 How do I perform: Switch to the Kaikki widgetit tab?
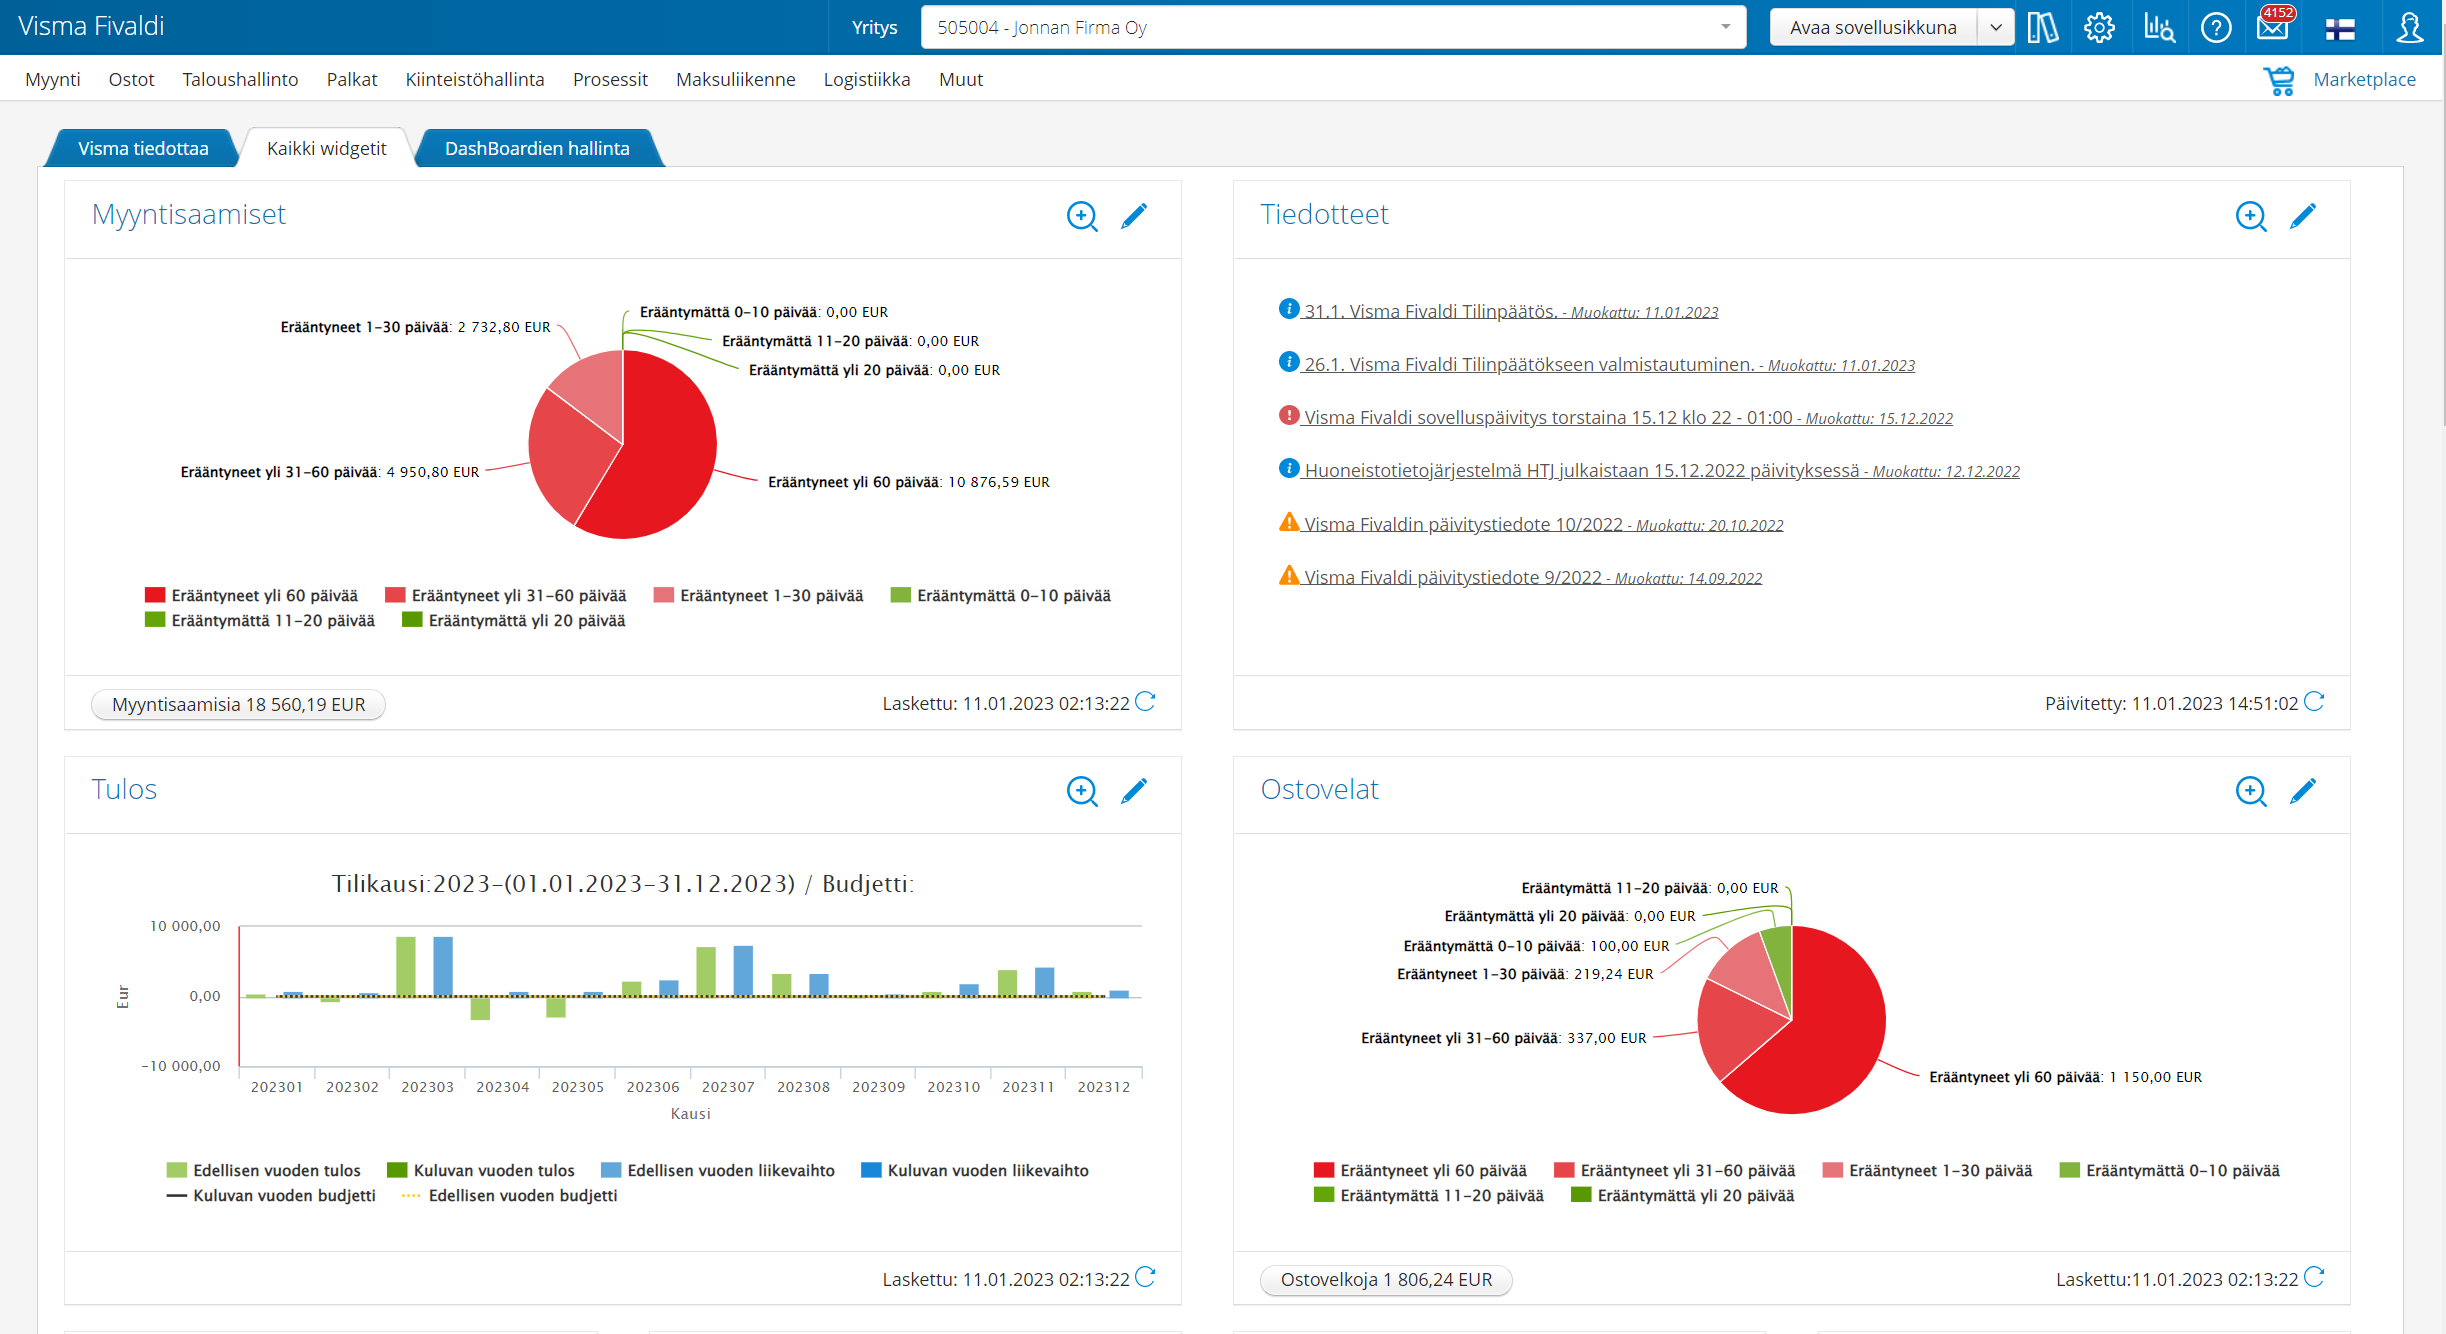(x=326, y=148)
